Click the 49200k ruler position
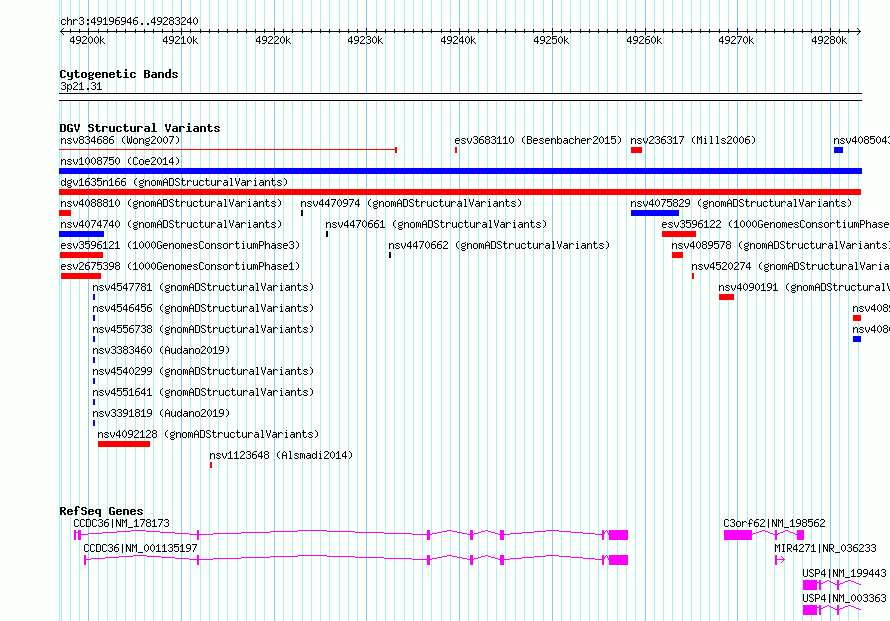 coord(87,40)
